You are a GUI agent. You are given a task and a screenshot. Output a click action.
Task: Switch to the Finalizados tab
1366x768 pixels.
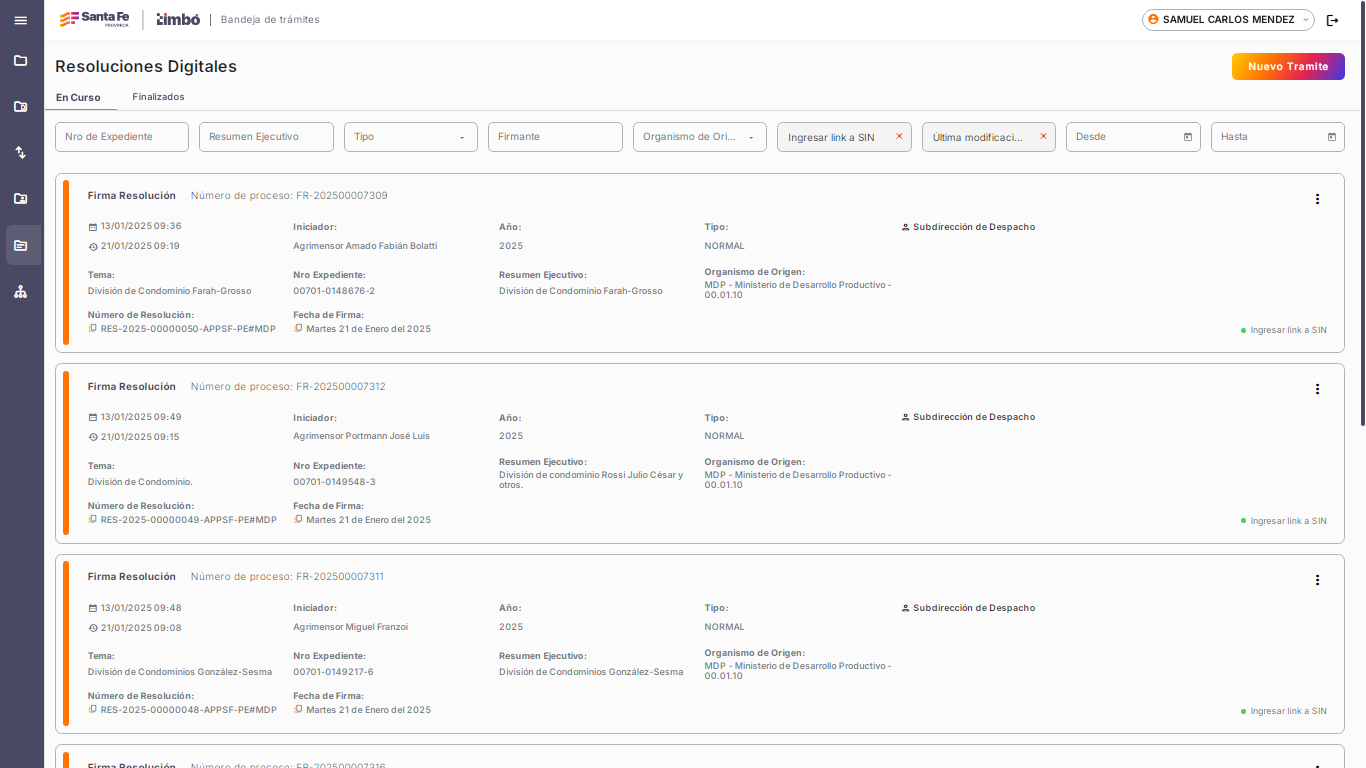(x=158, y=97)
